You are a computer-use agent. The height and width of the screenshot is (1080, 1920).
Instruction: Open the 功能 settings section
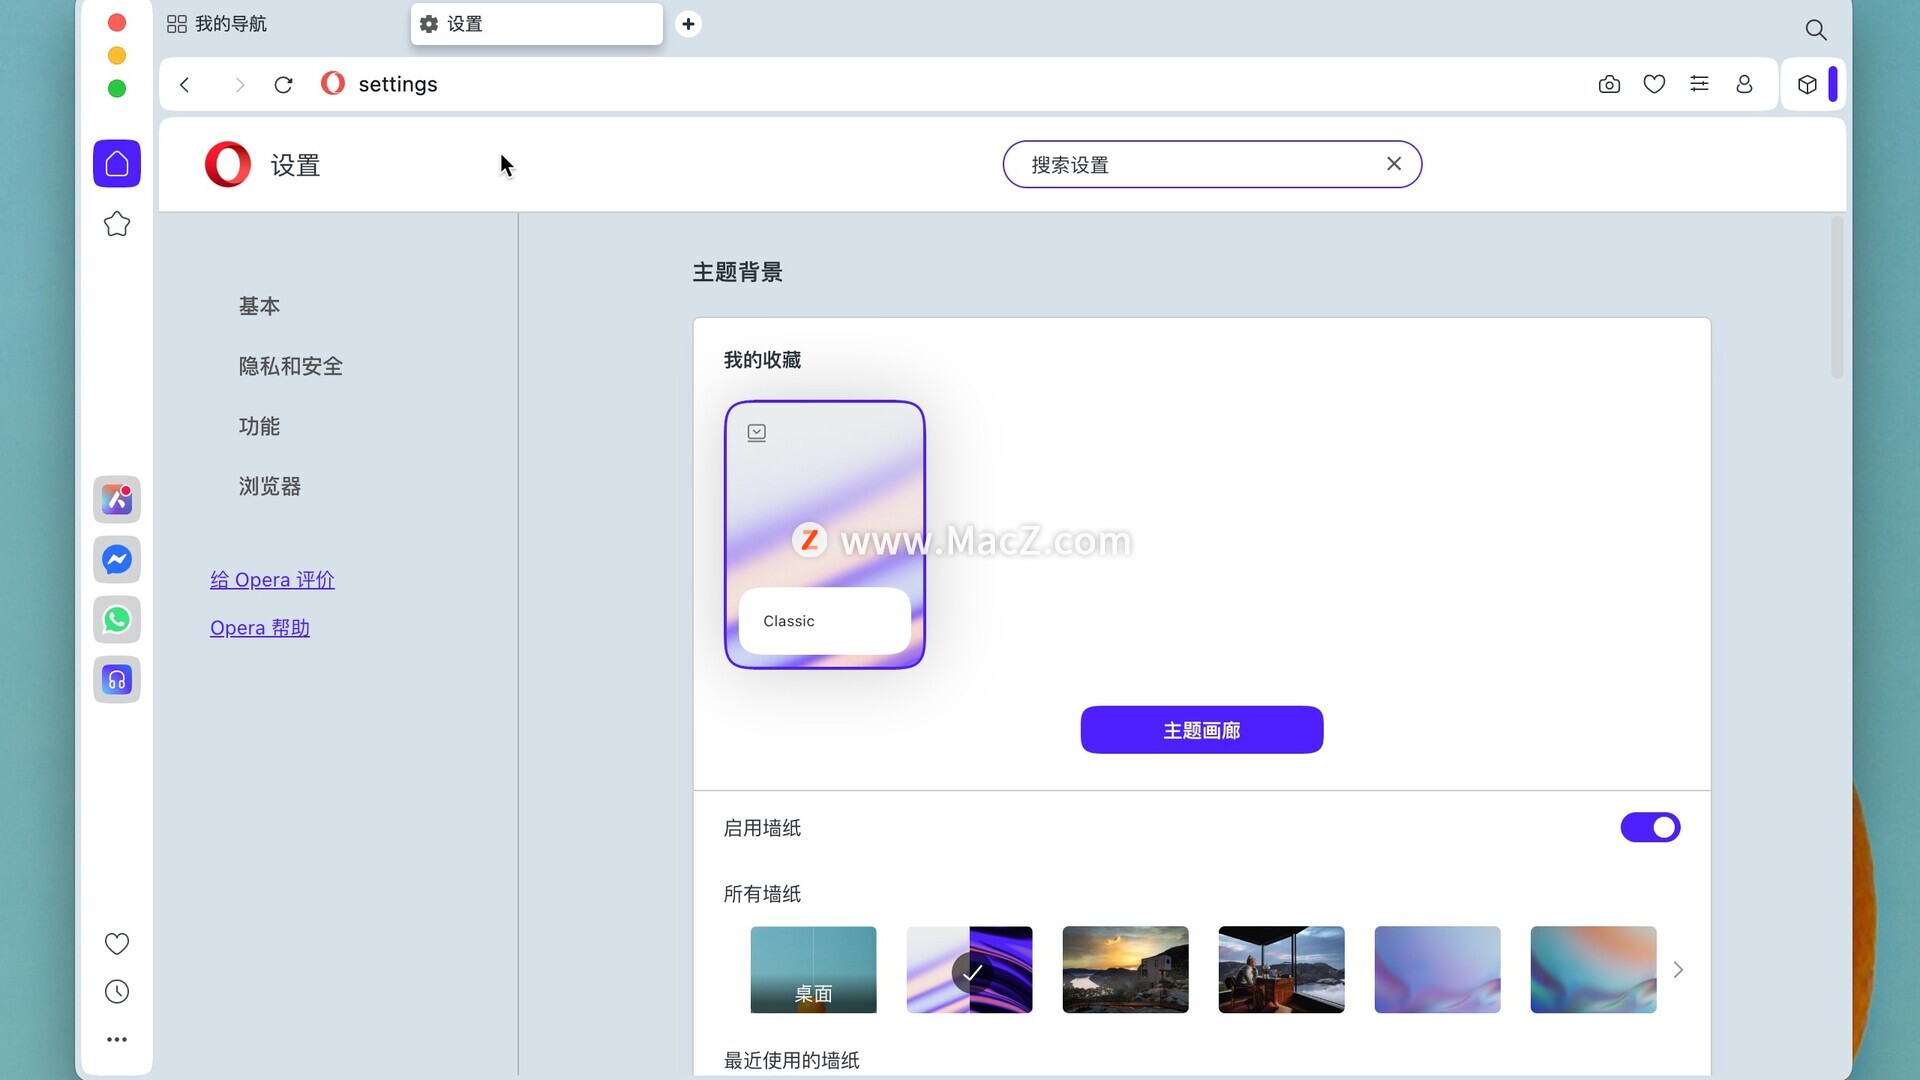(x=259, y=426)
